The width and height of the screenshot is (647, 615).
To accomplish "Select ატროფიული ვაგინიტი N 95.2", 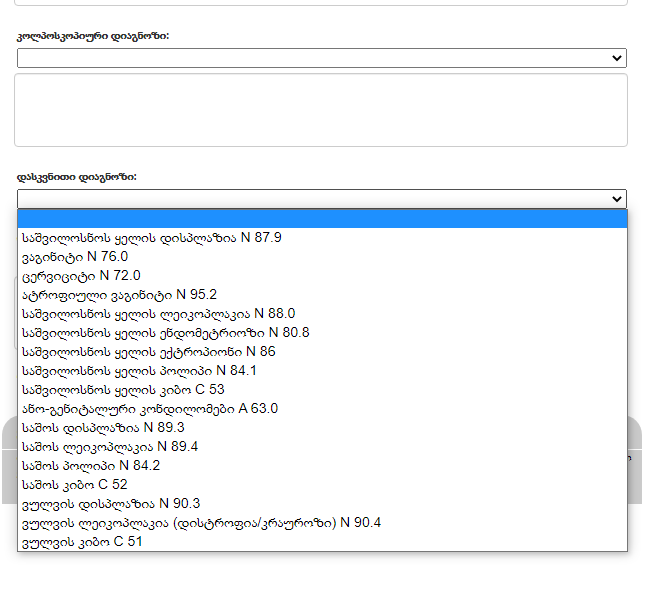I will tap(119, 295).
